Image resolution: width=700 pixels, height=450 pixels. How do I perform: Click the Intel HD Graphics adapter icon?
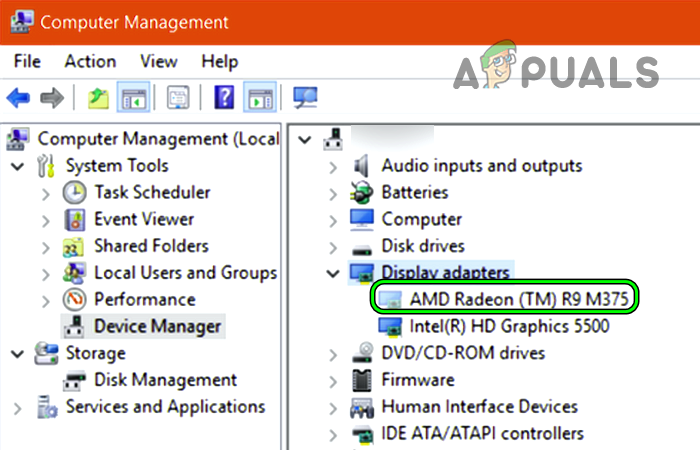[390, 326]
